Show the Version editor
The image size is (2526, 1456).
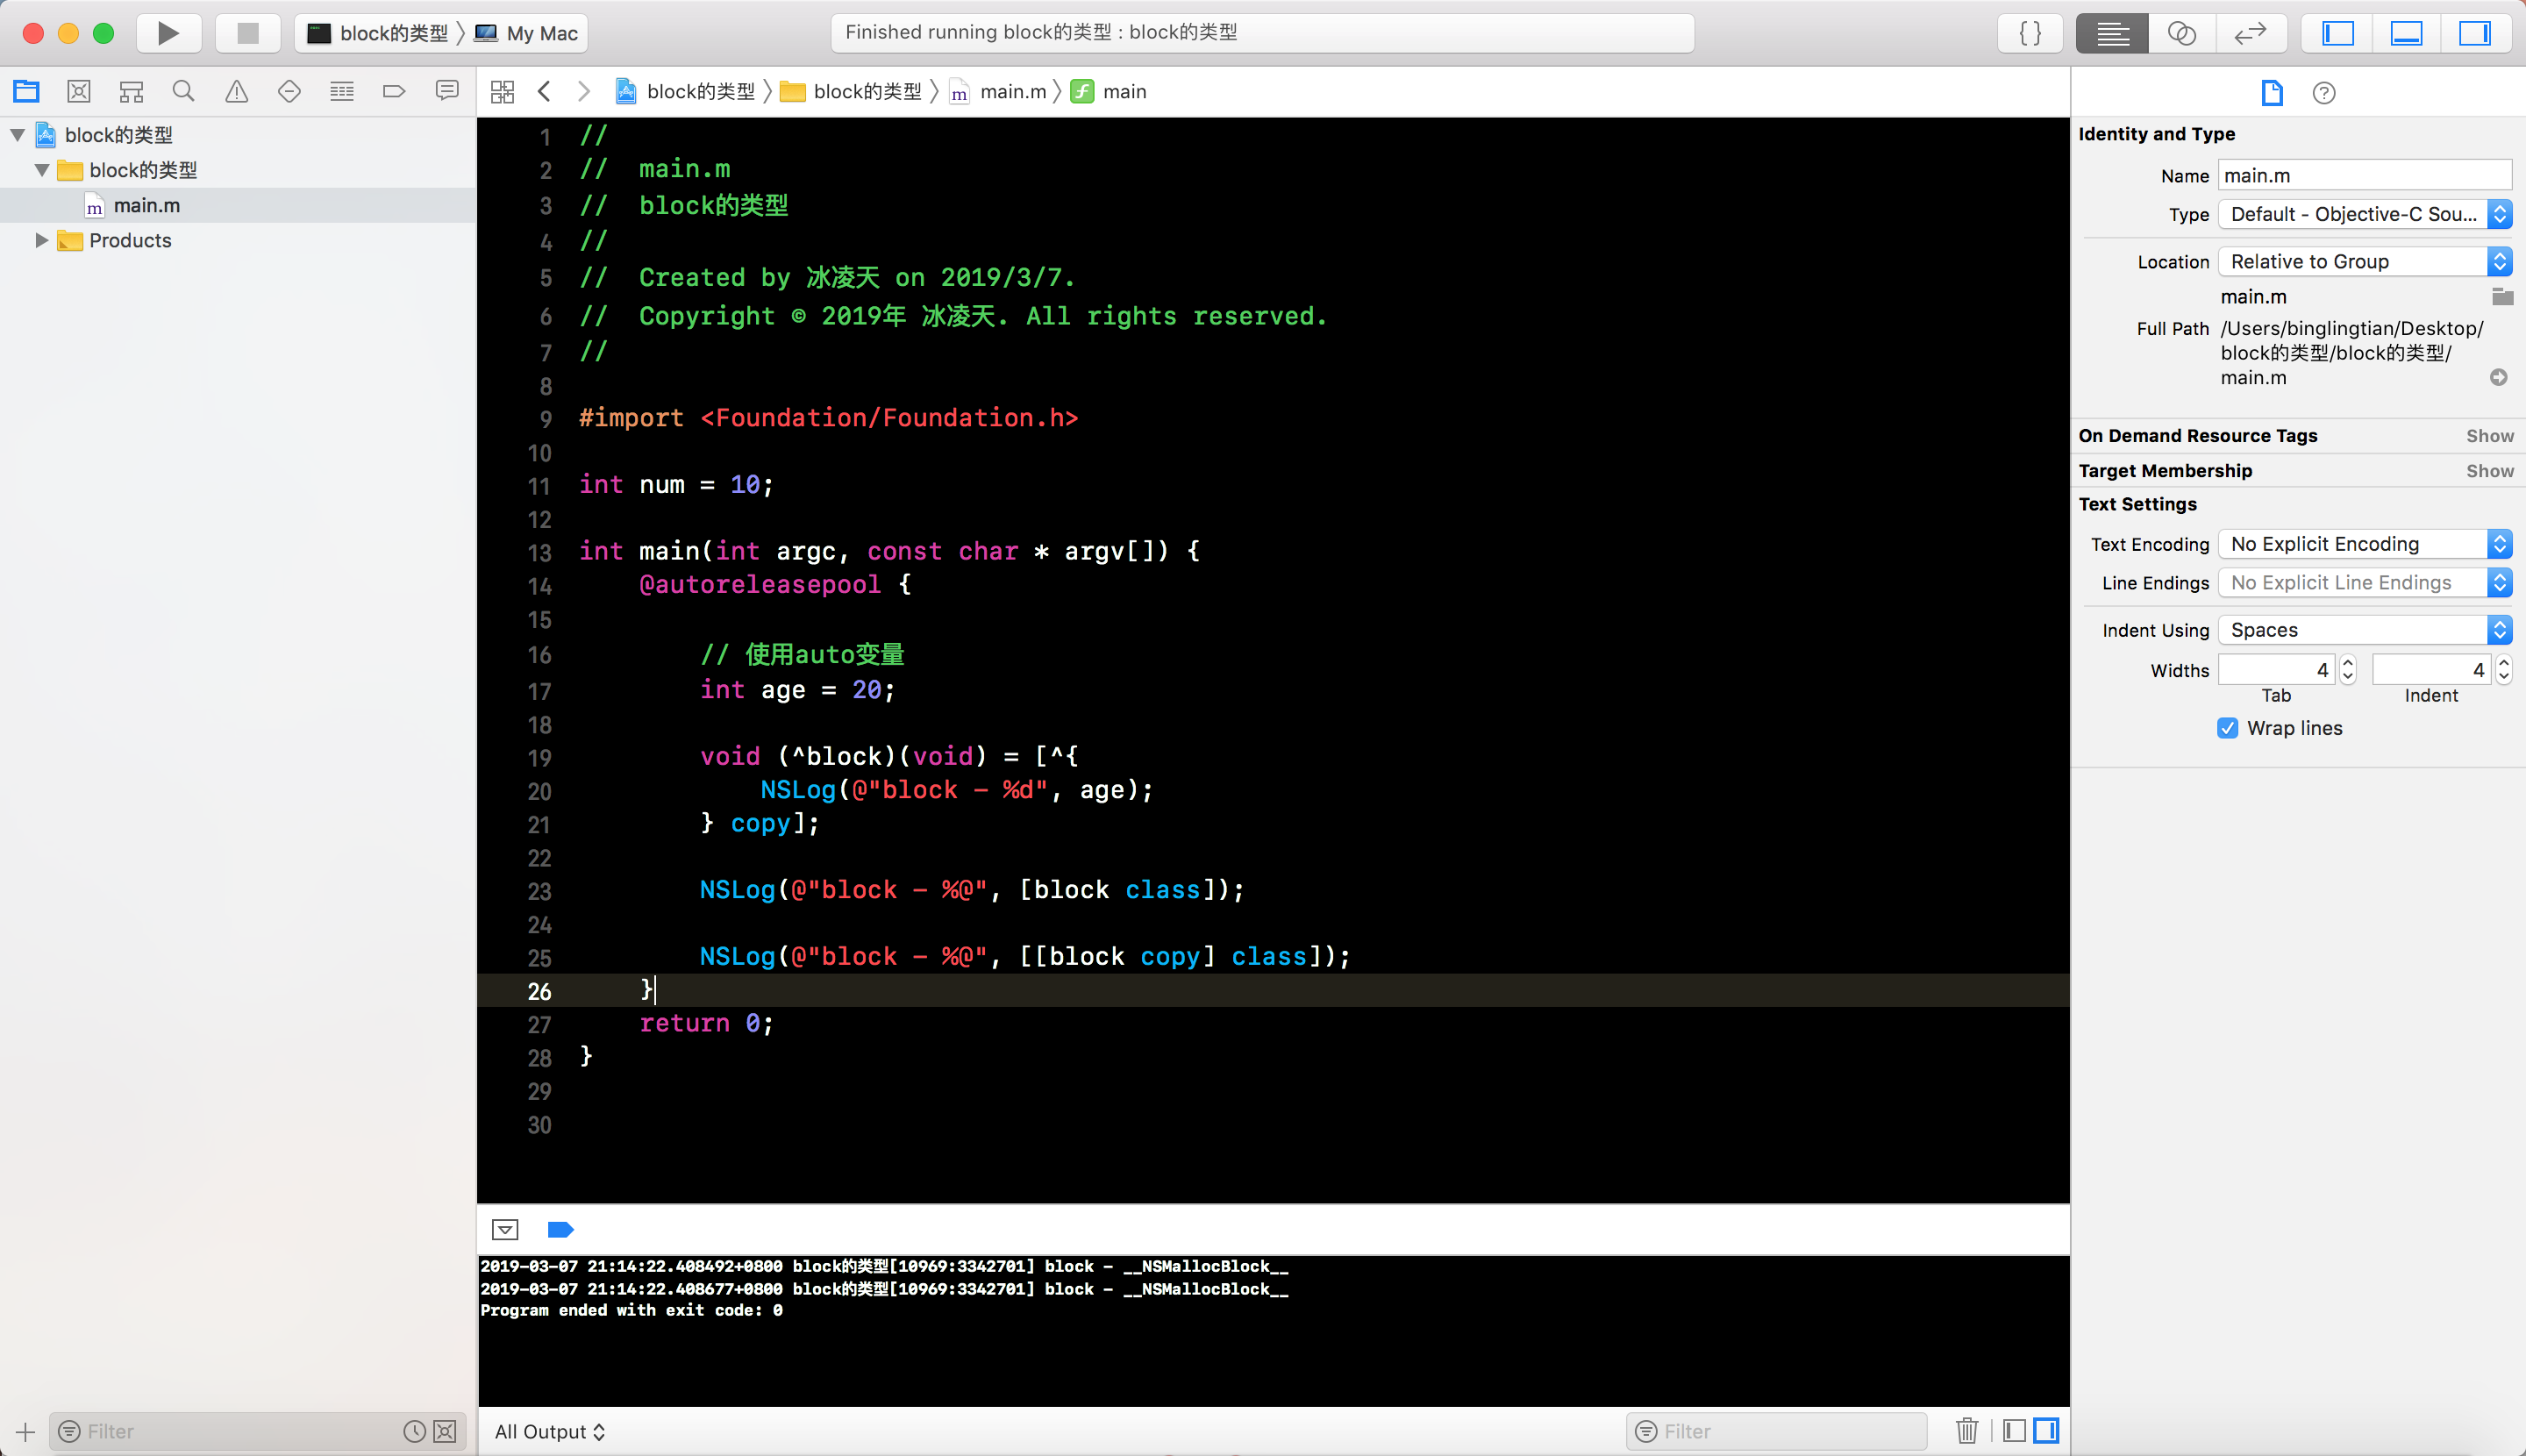(2249, 33)
